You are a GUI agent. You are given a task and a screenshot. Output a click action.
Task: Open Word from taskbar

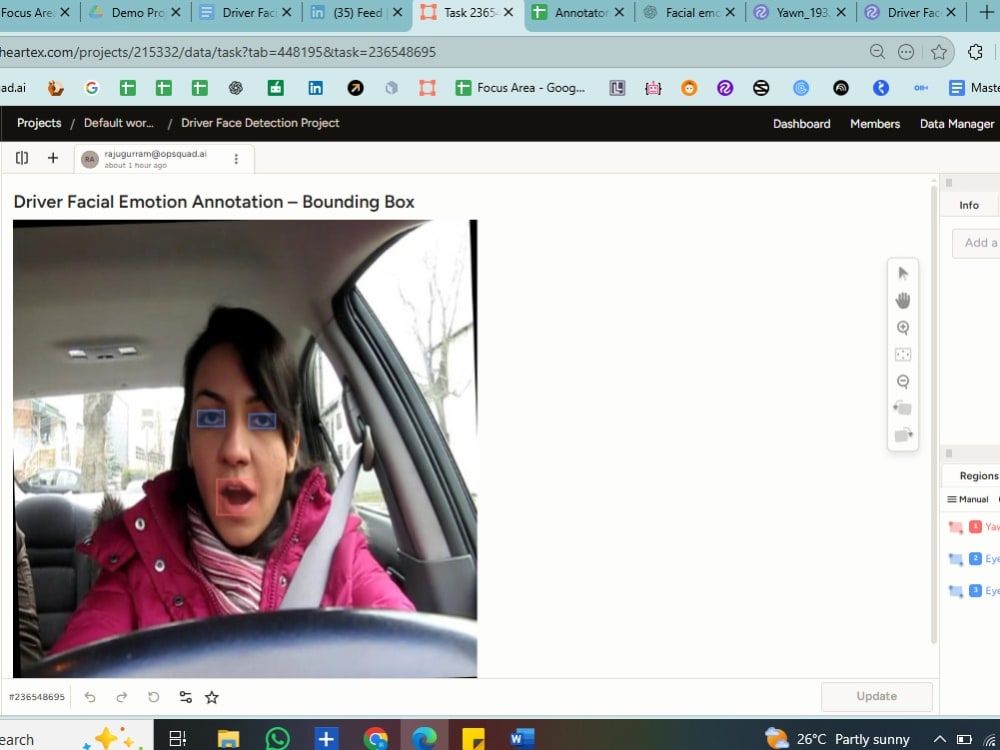(522, 739)
